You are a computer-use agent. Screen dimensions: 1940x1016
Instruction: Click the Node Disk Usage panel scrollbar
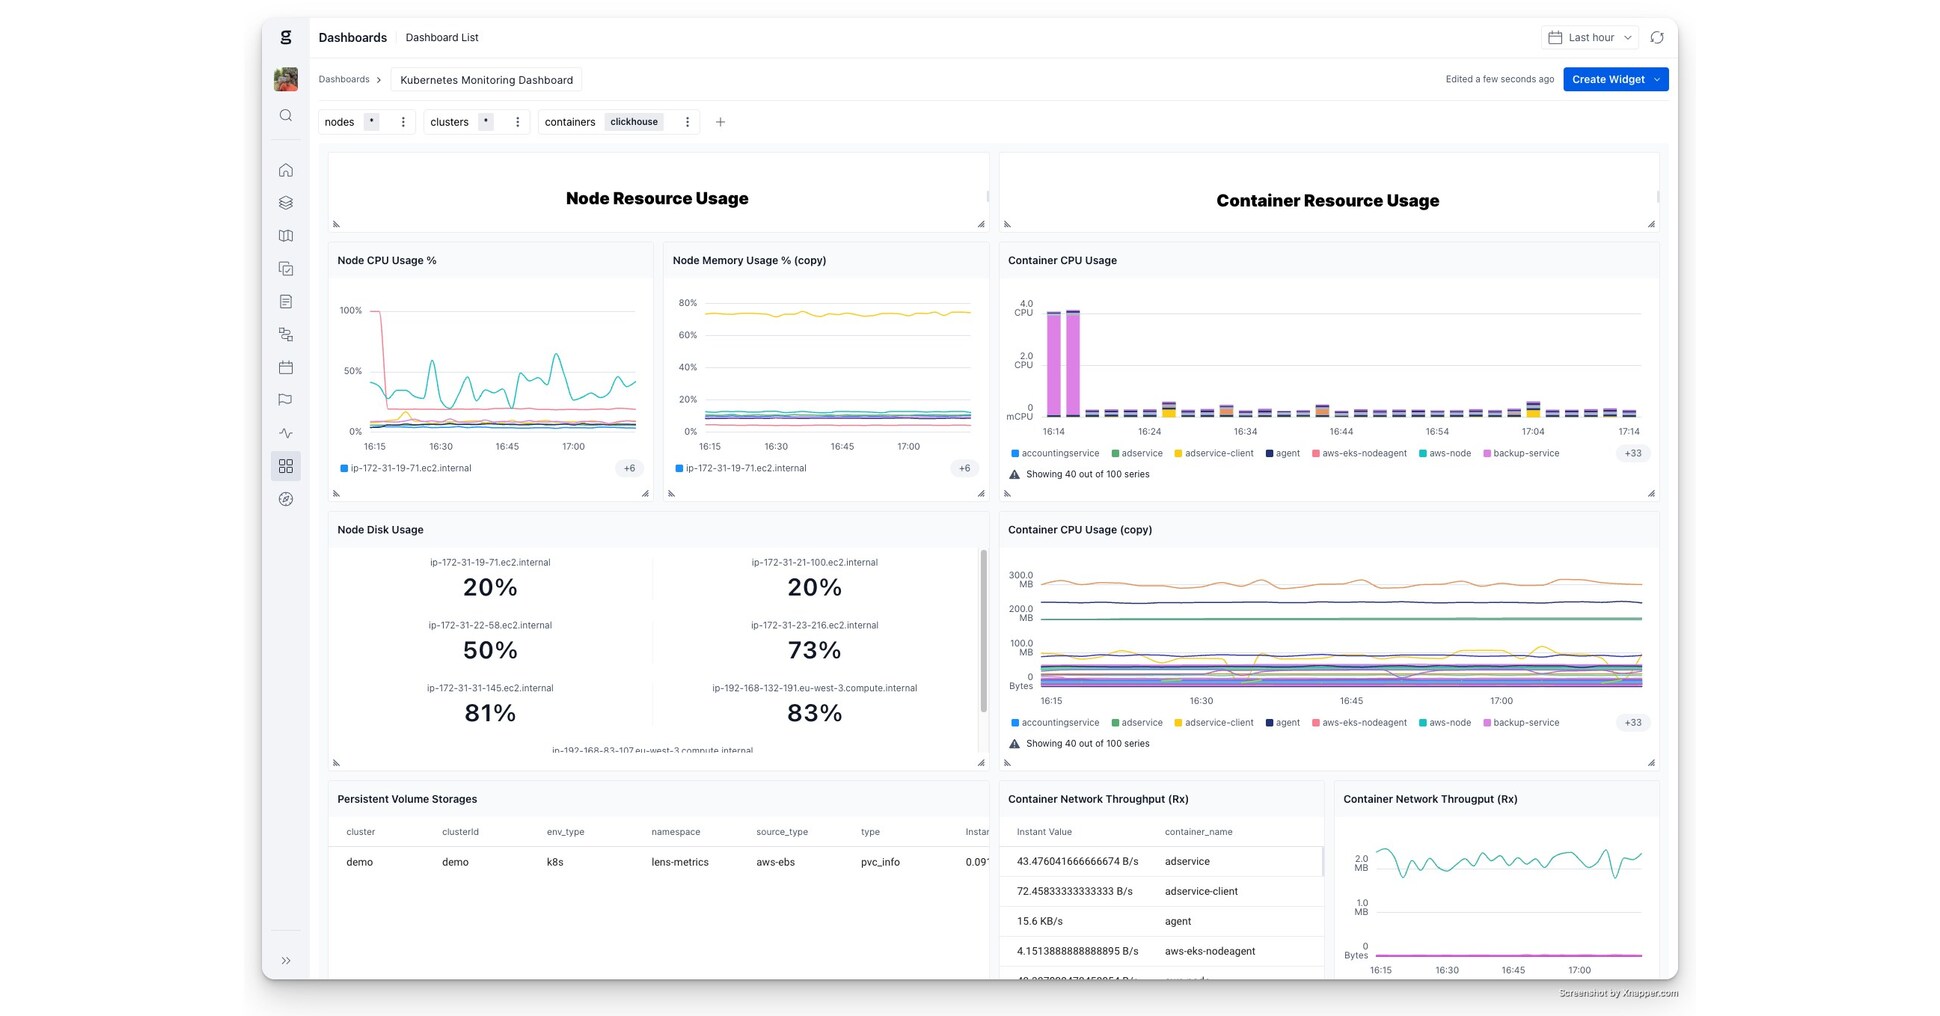tap(983, 630)
